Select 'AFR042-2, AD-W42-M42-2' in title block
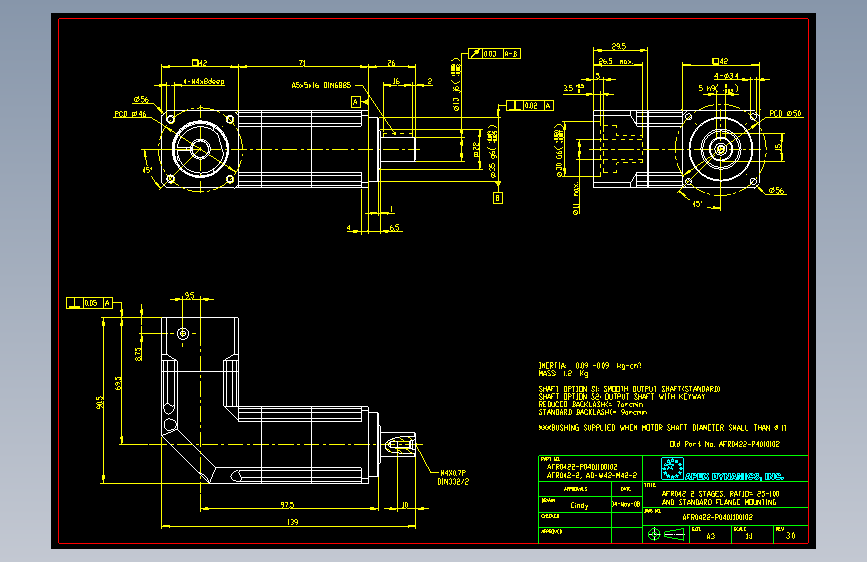Screen dimensions: 867x562 point(592,475)
